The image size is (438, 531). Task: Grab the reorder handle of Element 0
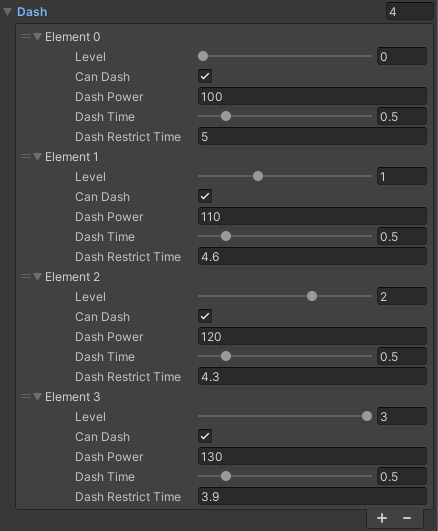26,36
